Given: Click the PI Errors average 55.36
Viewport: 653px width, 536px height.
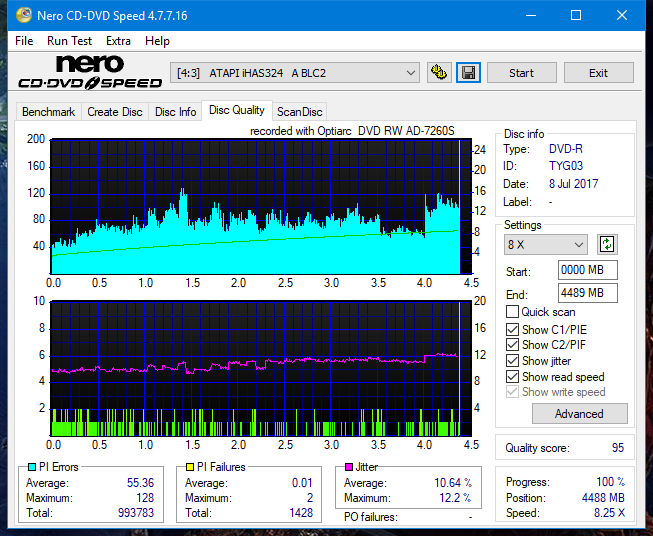Looking at the screenshot, I should tap(140, 483).
